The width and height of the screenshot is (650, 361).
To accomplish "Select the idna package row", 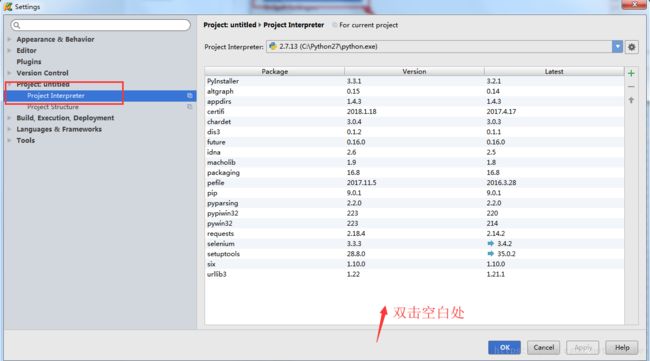I will [x=414, y=152].
